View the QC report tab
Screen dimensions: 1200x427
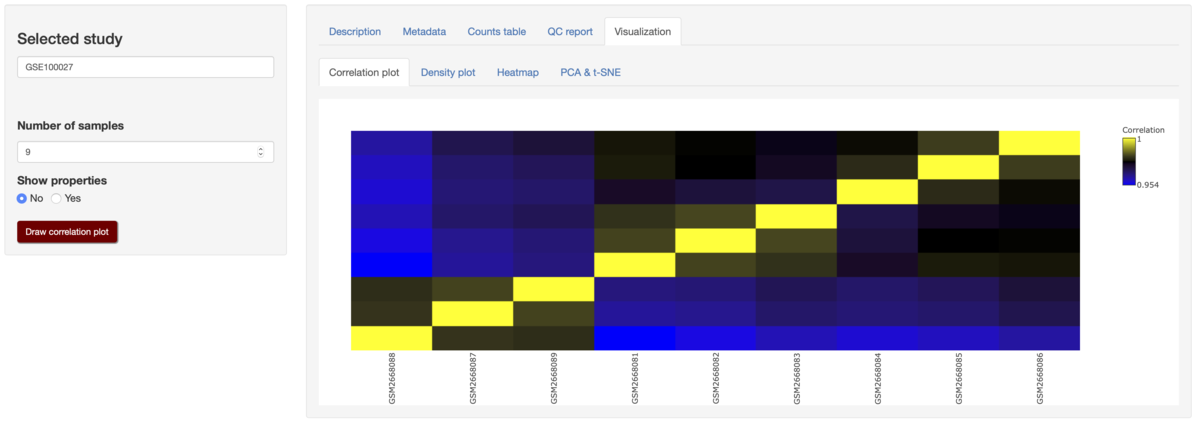tap(570, 31)
